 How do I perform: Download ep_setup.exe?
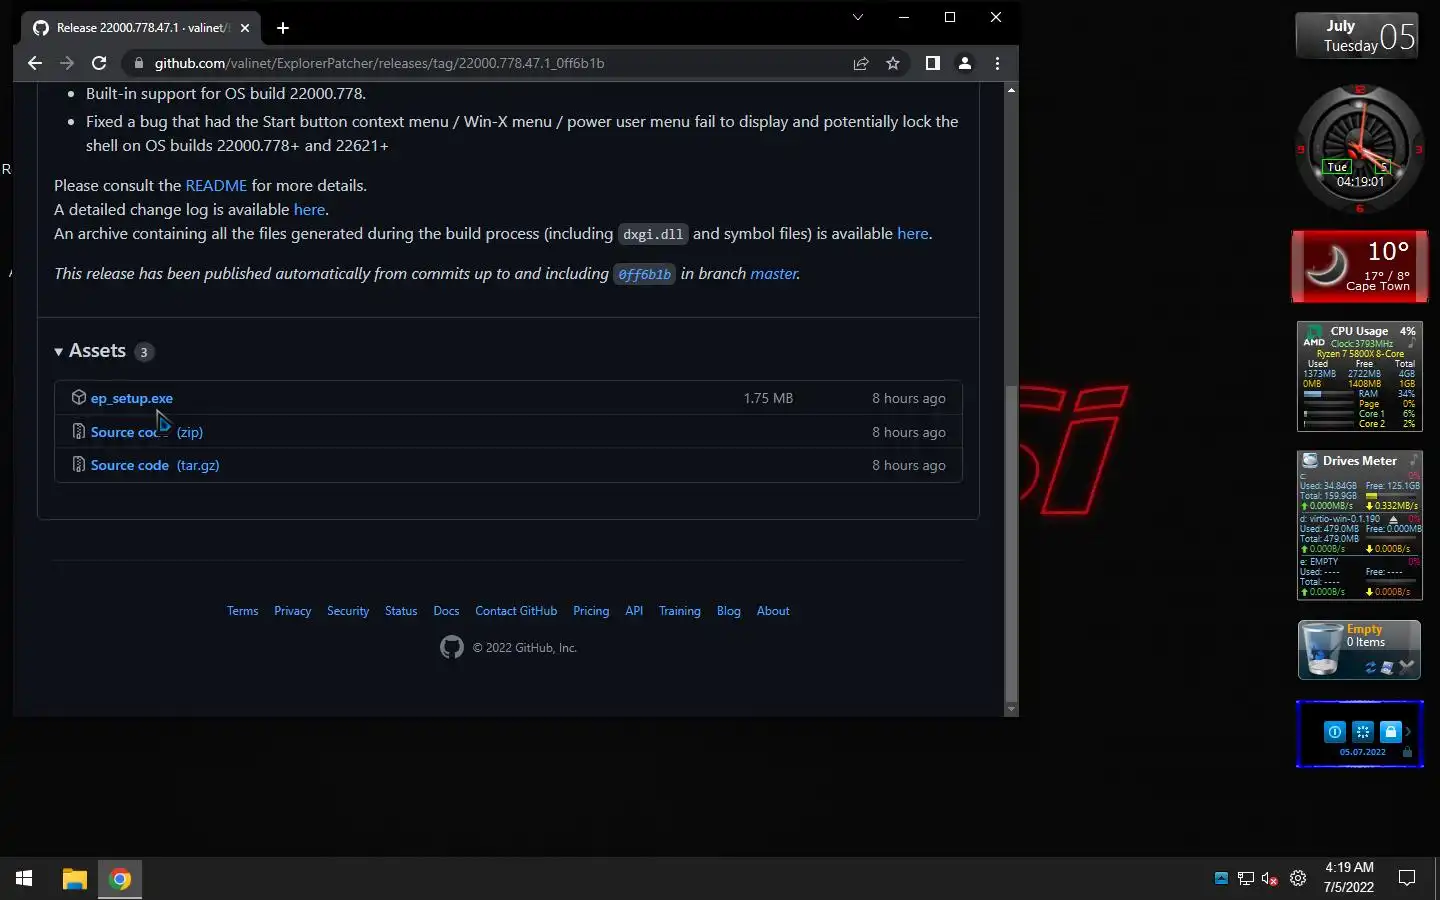coord(132,398)
